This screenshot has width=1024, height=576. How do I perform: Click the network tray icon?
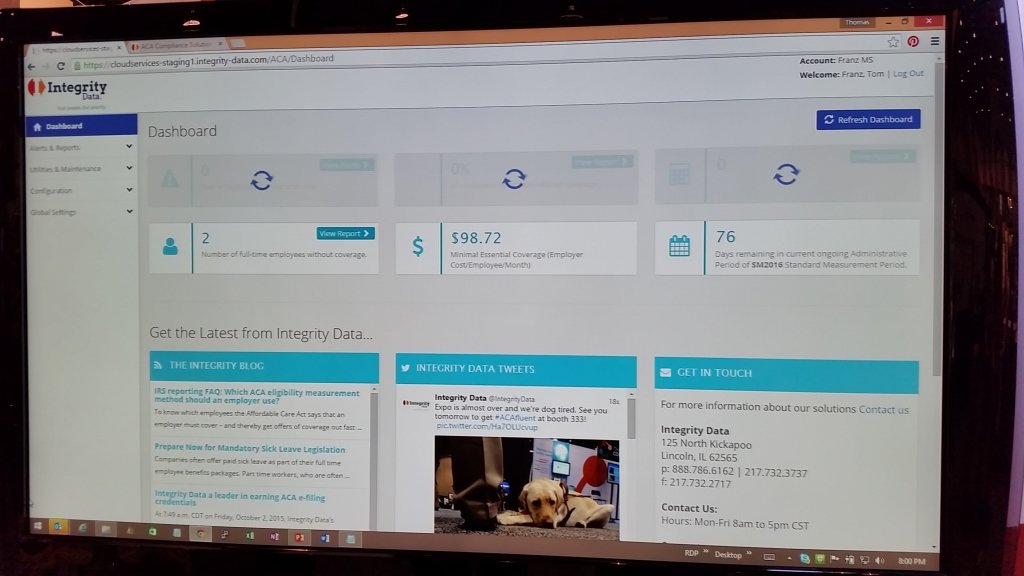point(864,560)
